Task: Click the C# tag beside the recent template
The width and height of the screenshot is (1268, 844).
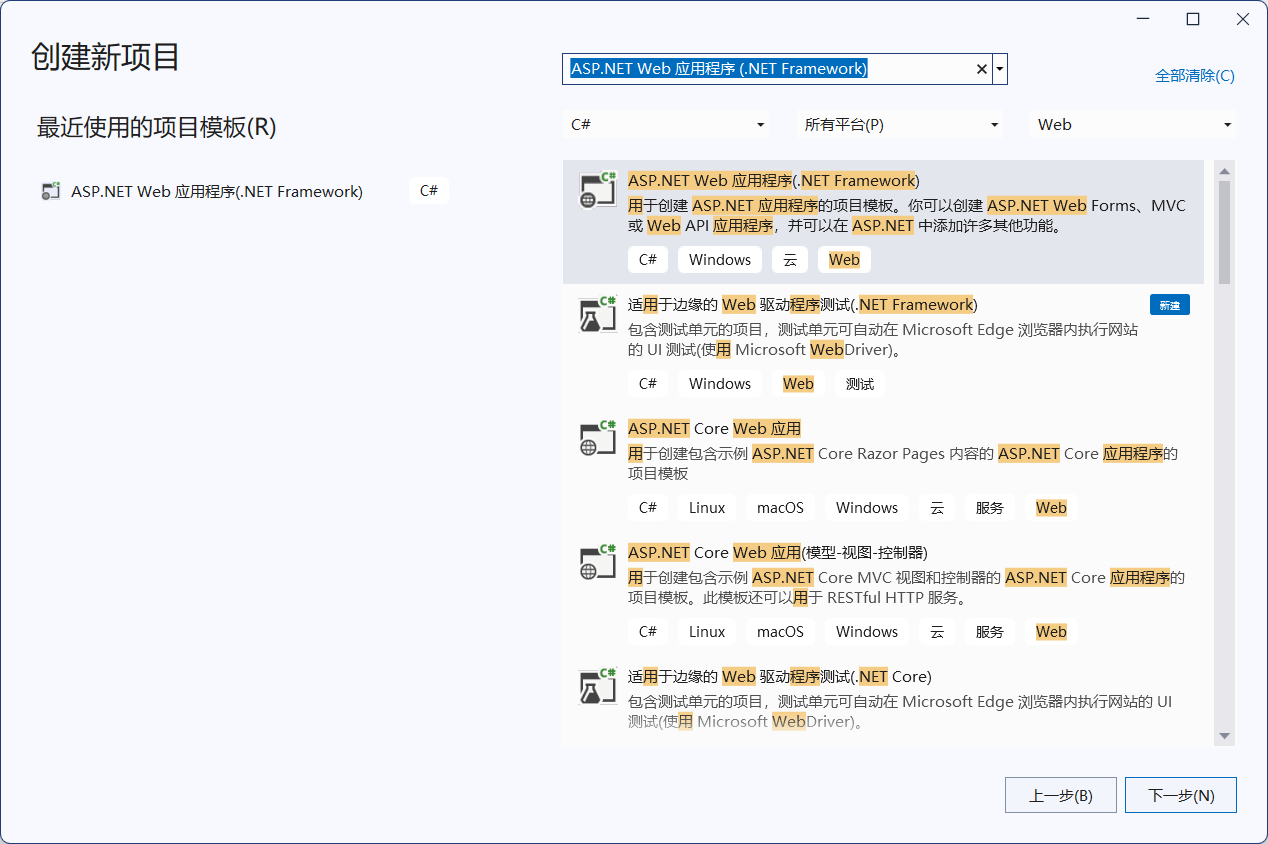Action: [429, 191]
